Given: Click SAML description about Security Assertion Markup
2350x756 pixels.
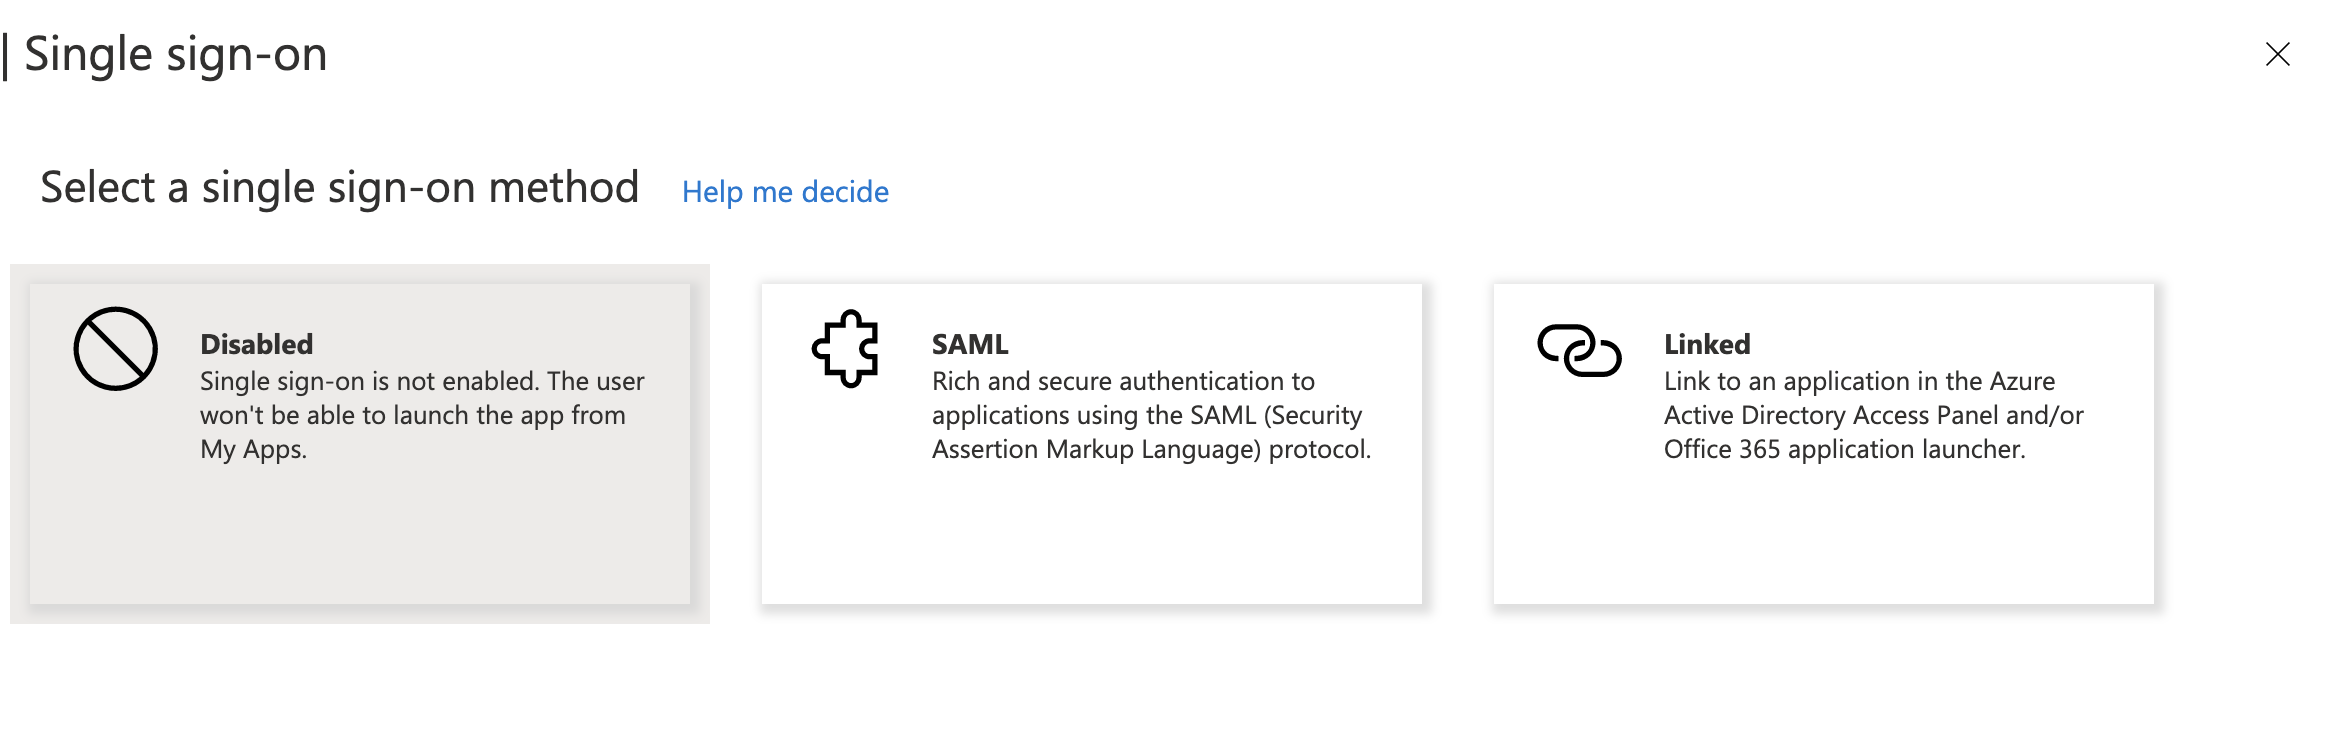Looking at the screenshot, I should [1151, 415].
